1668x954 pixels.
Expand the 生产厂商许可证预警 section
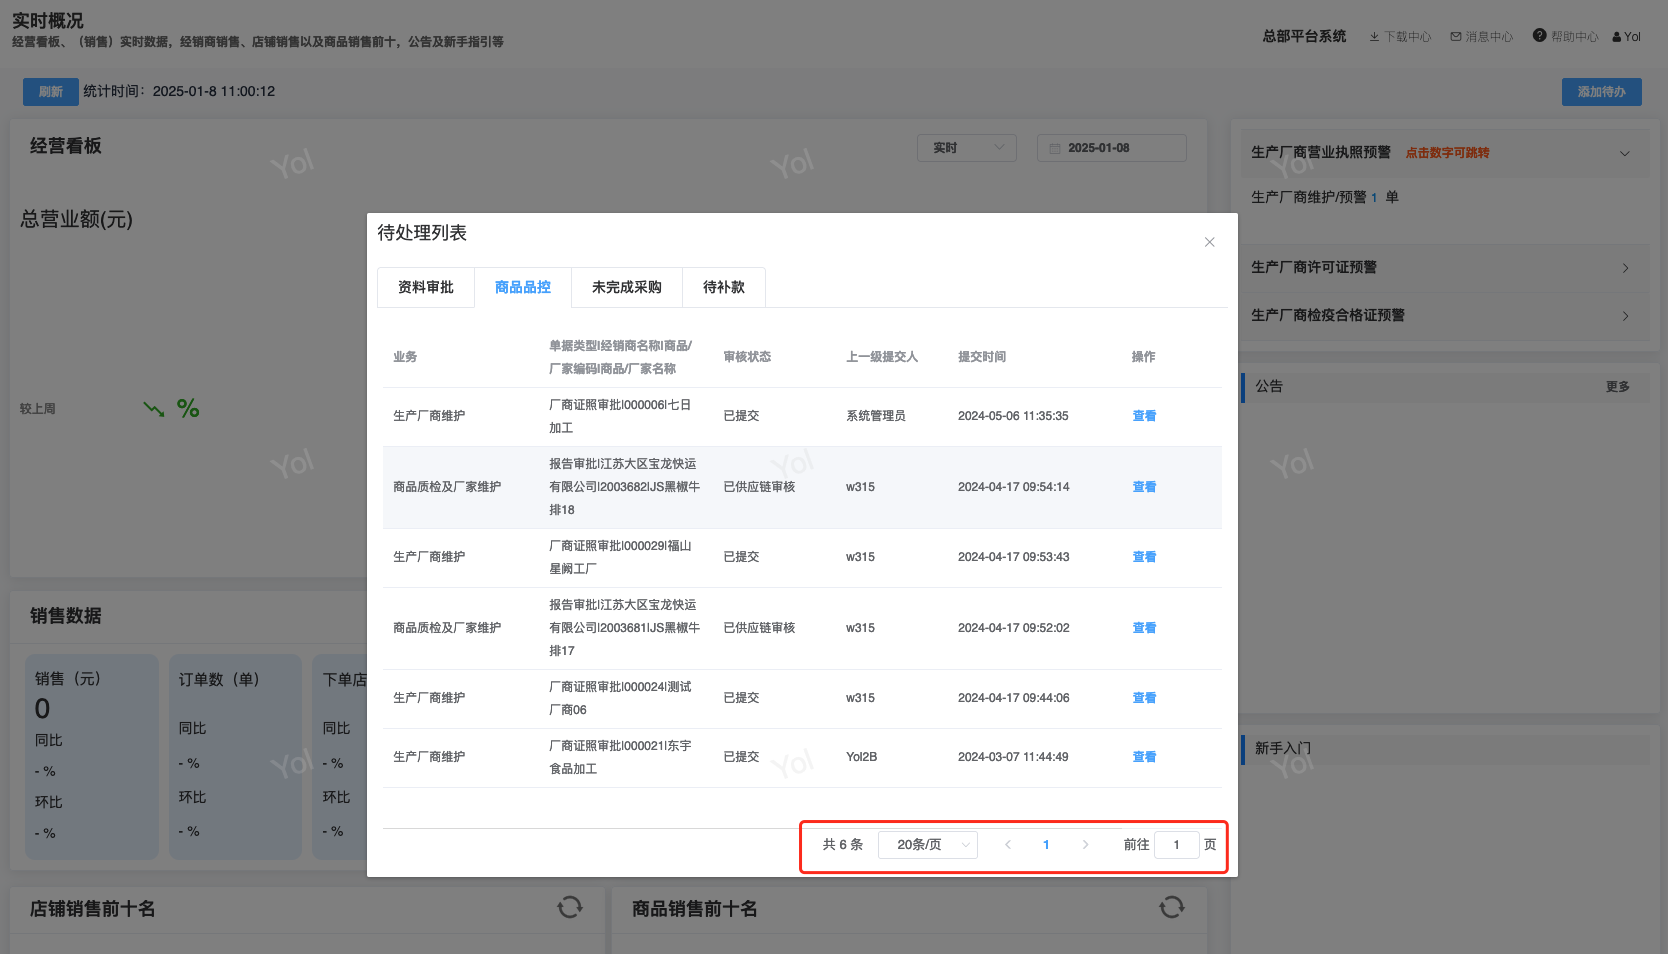(1624, 268)
